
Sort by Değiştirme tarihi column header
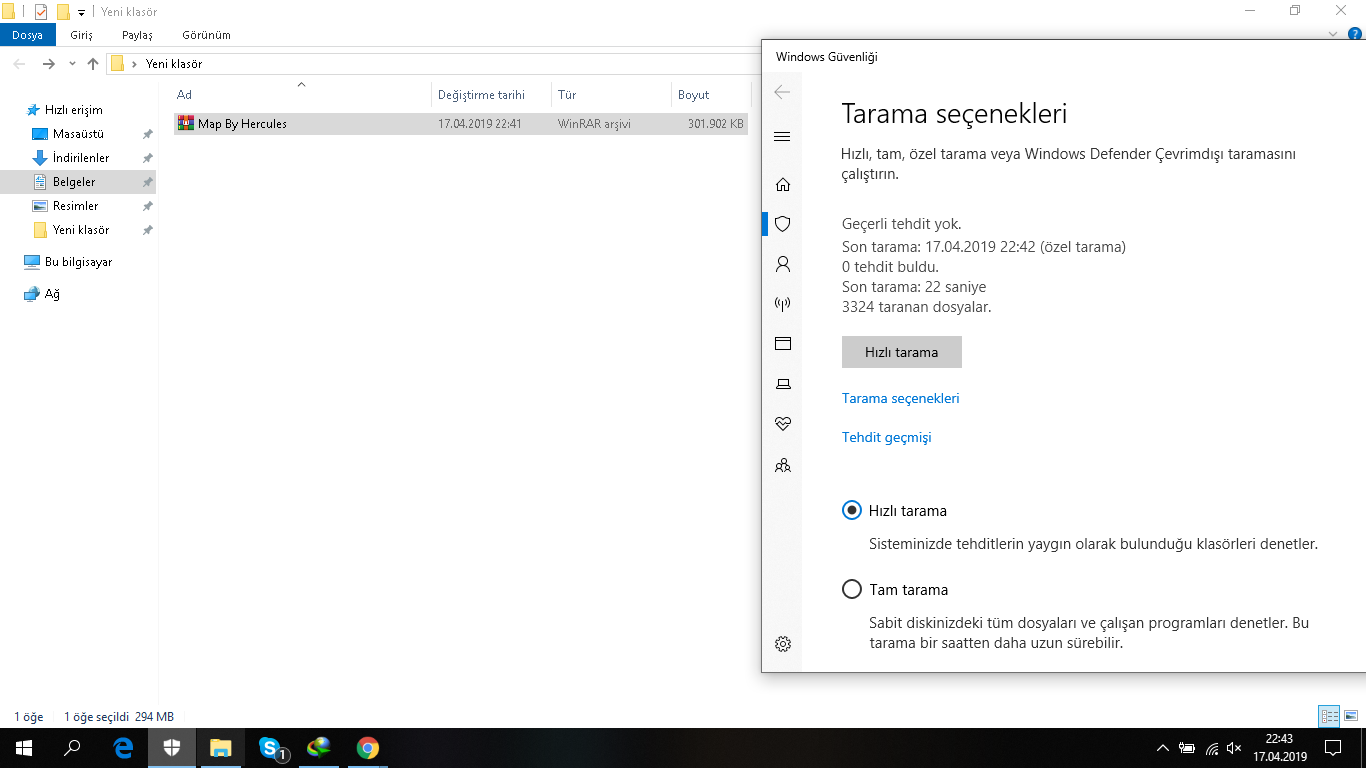tap(492, 95)
